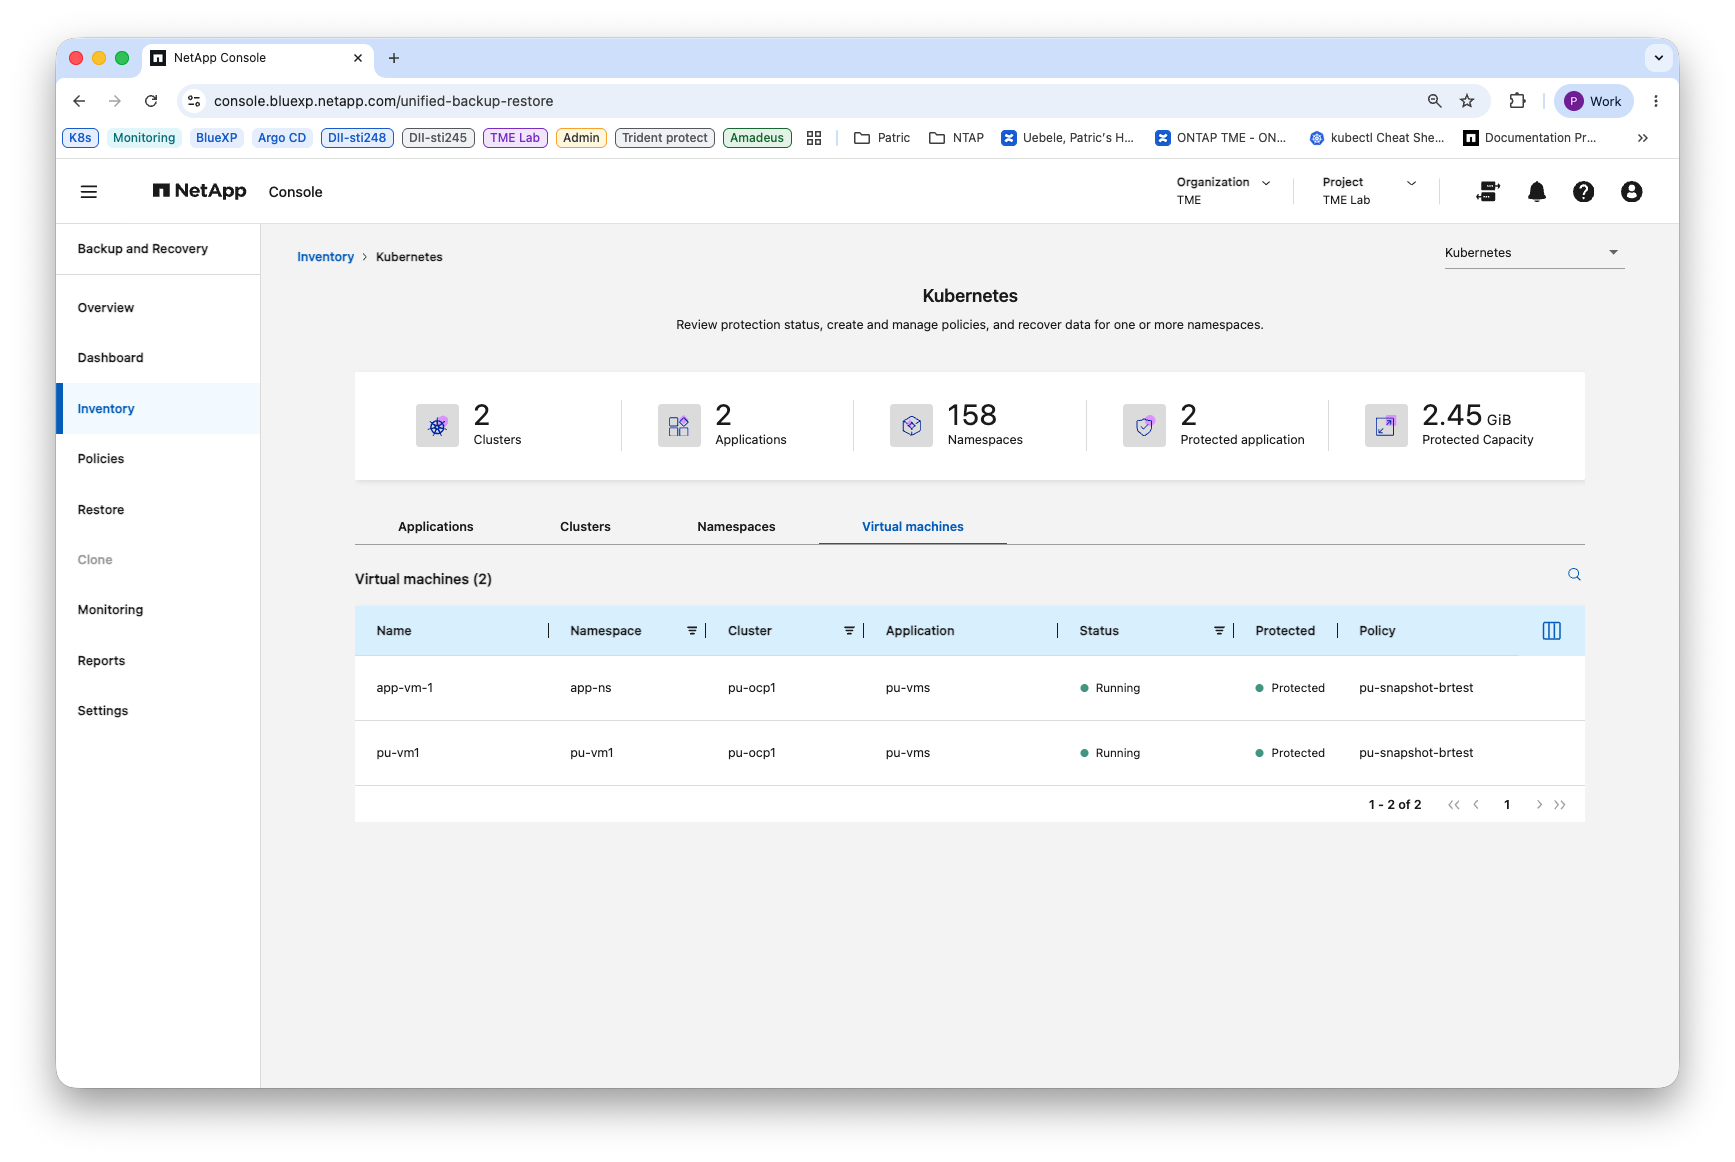The image size is (1735, 1162).
Task: Open the user account profile icon
Action: pos(1631,191)
